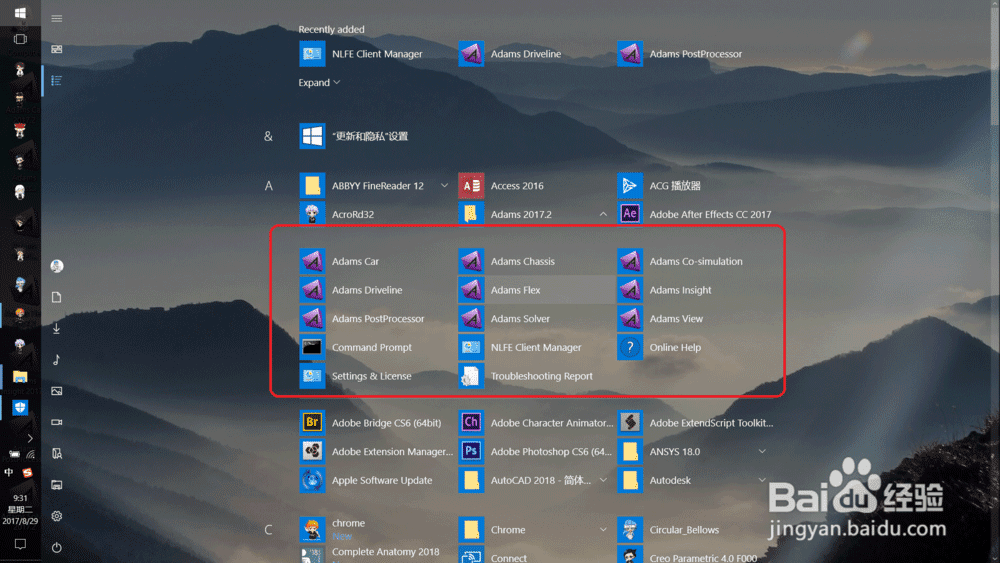Open Adobe Extension Manager
This screenshot has width=1000, height=563.
coord(376,451)
